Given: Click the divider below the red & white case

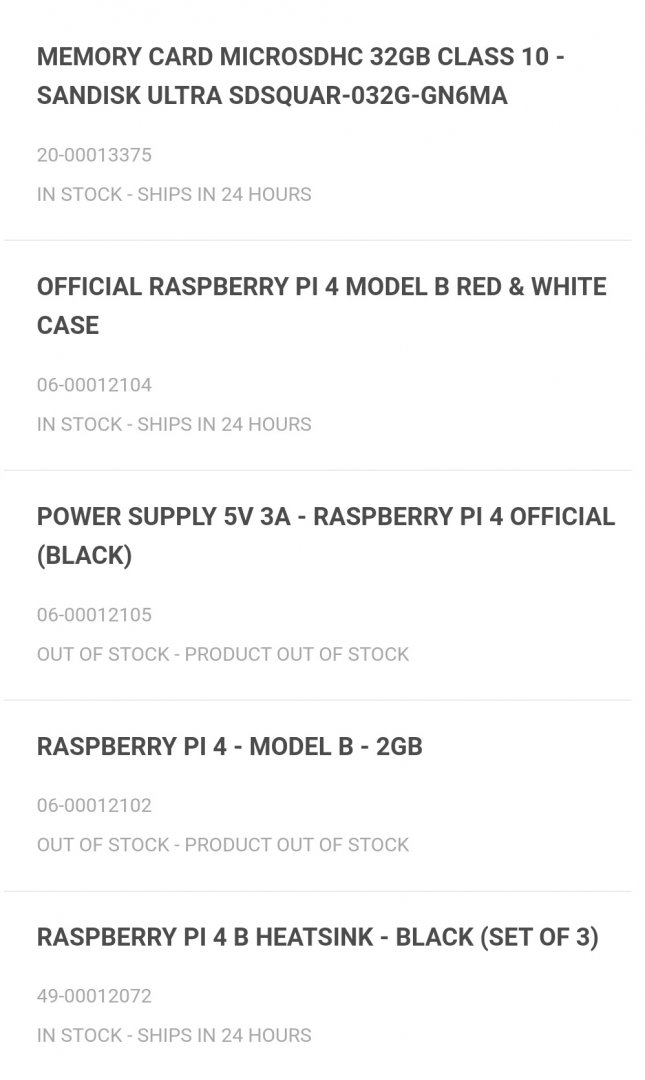Looking at the screenshot, I should 318,470.
